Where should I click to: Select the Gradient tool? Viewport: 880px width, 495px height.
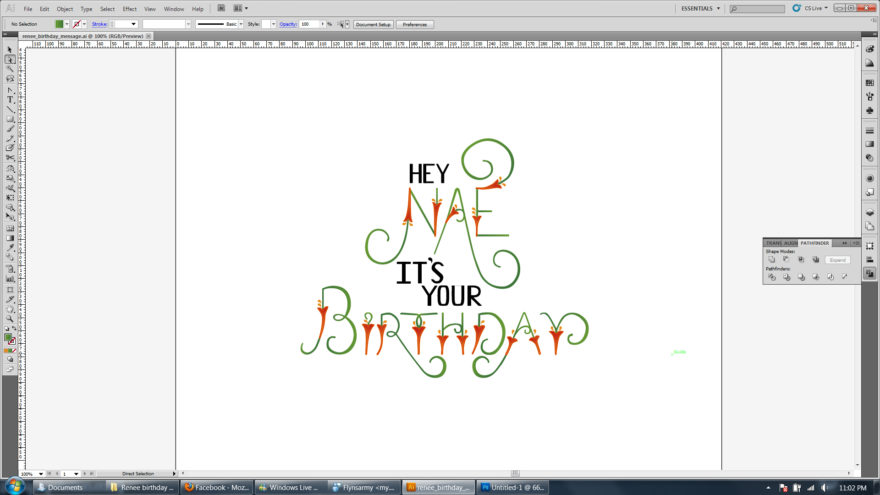pos(10,238)
